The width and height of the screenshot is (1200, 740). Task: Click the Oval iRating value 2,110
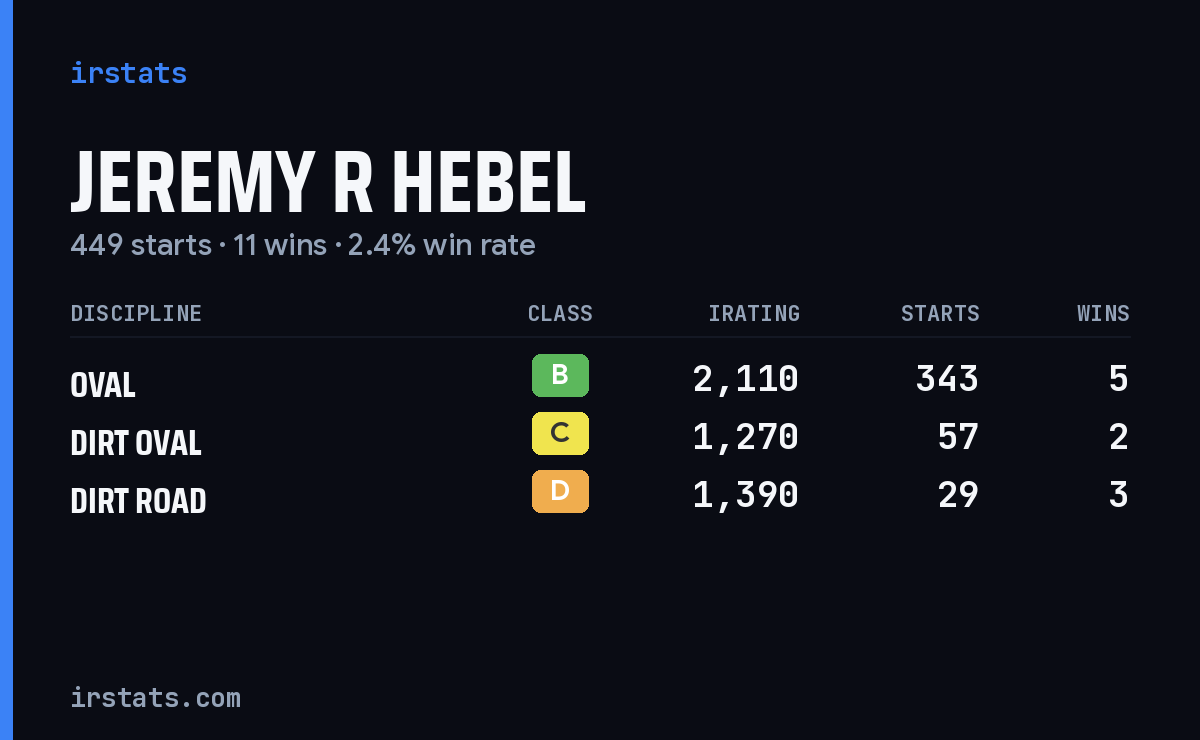coord(746,379)
